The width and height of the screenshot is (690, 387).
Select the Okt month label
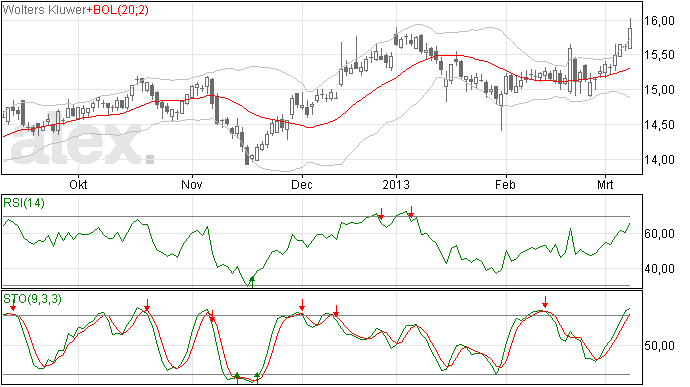[78, 184]
